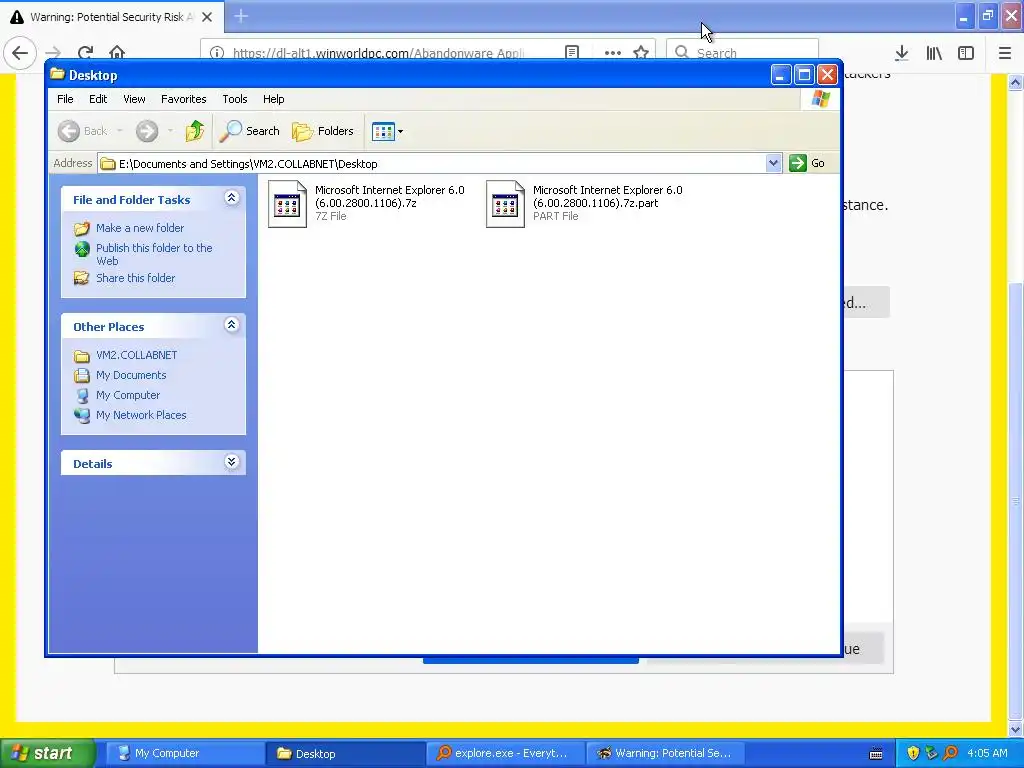Click Make a new folder
Viewport: 1024px width, 768px height.
(140, 228)
